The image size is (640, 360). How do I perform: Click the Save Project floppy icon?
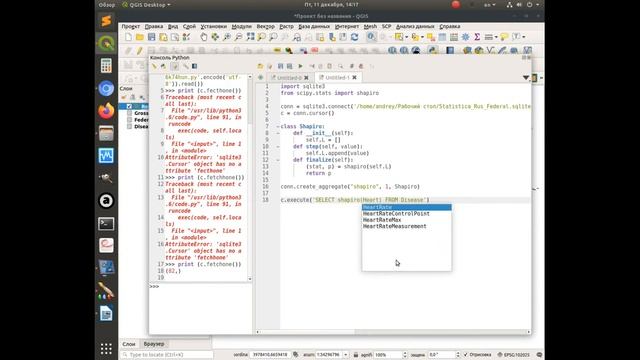tap(151, 37)
